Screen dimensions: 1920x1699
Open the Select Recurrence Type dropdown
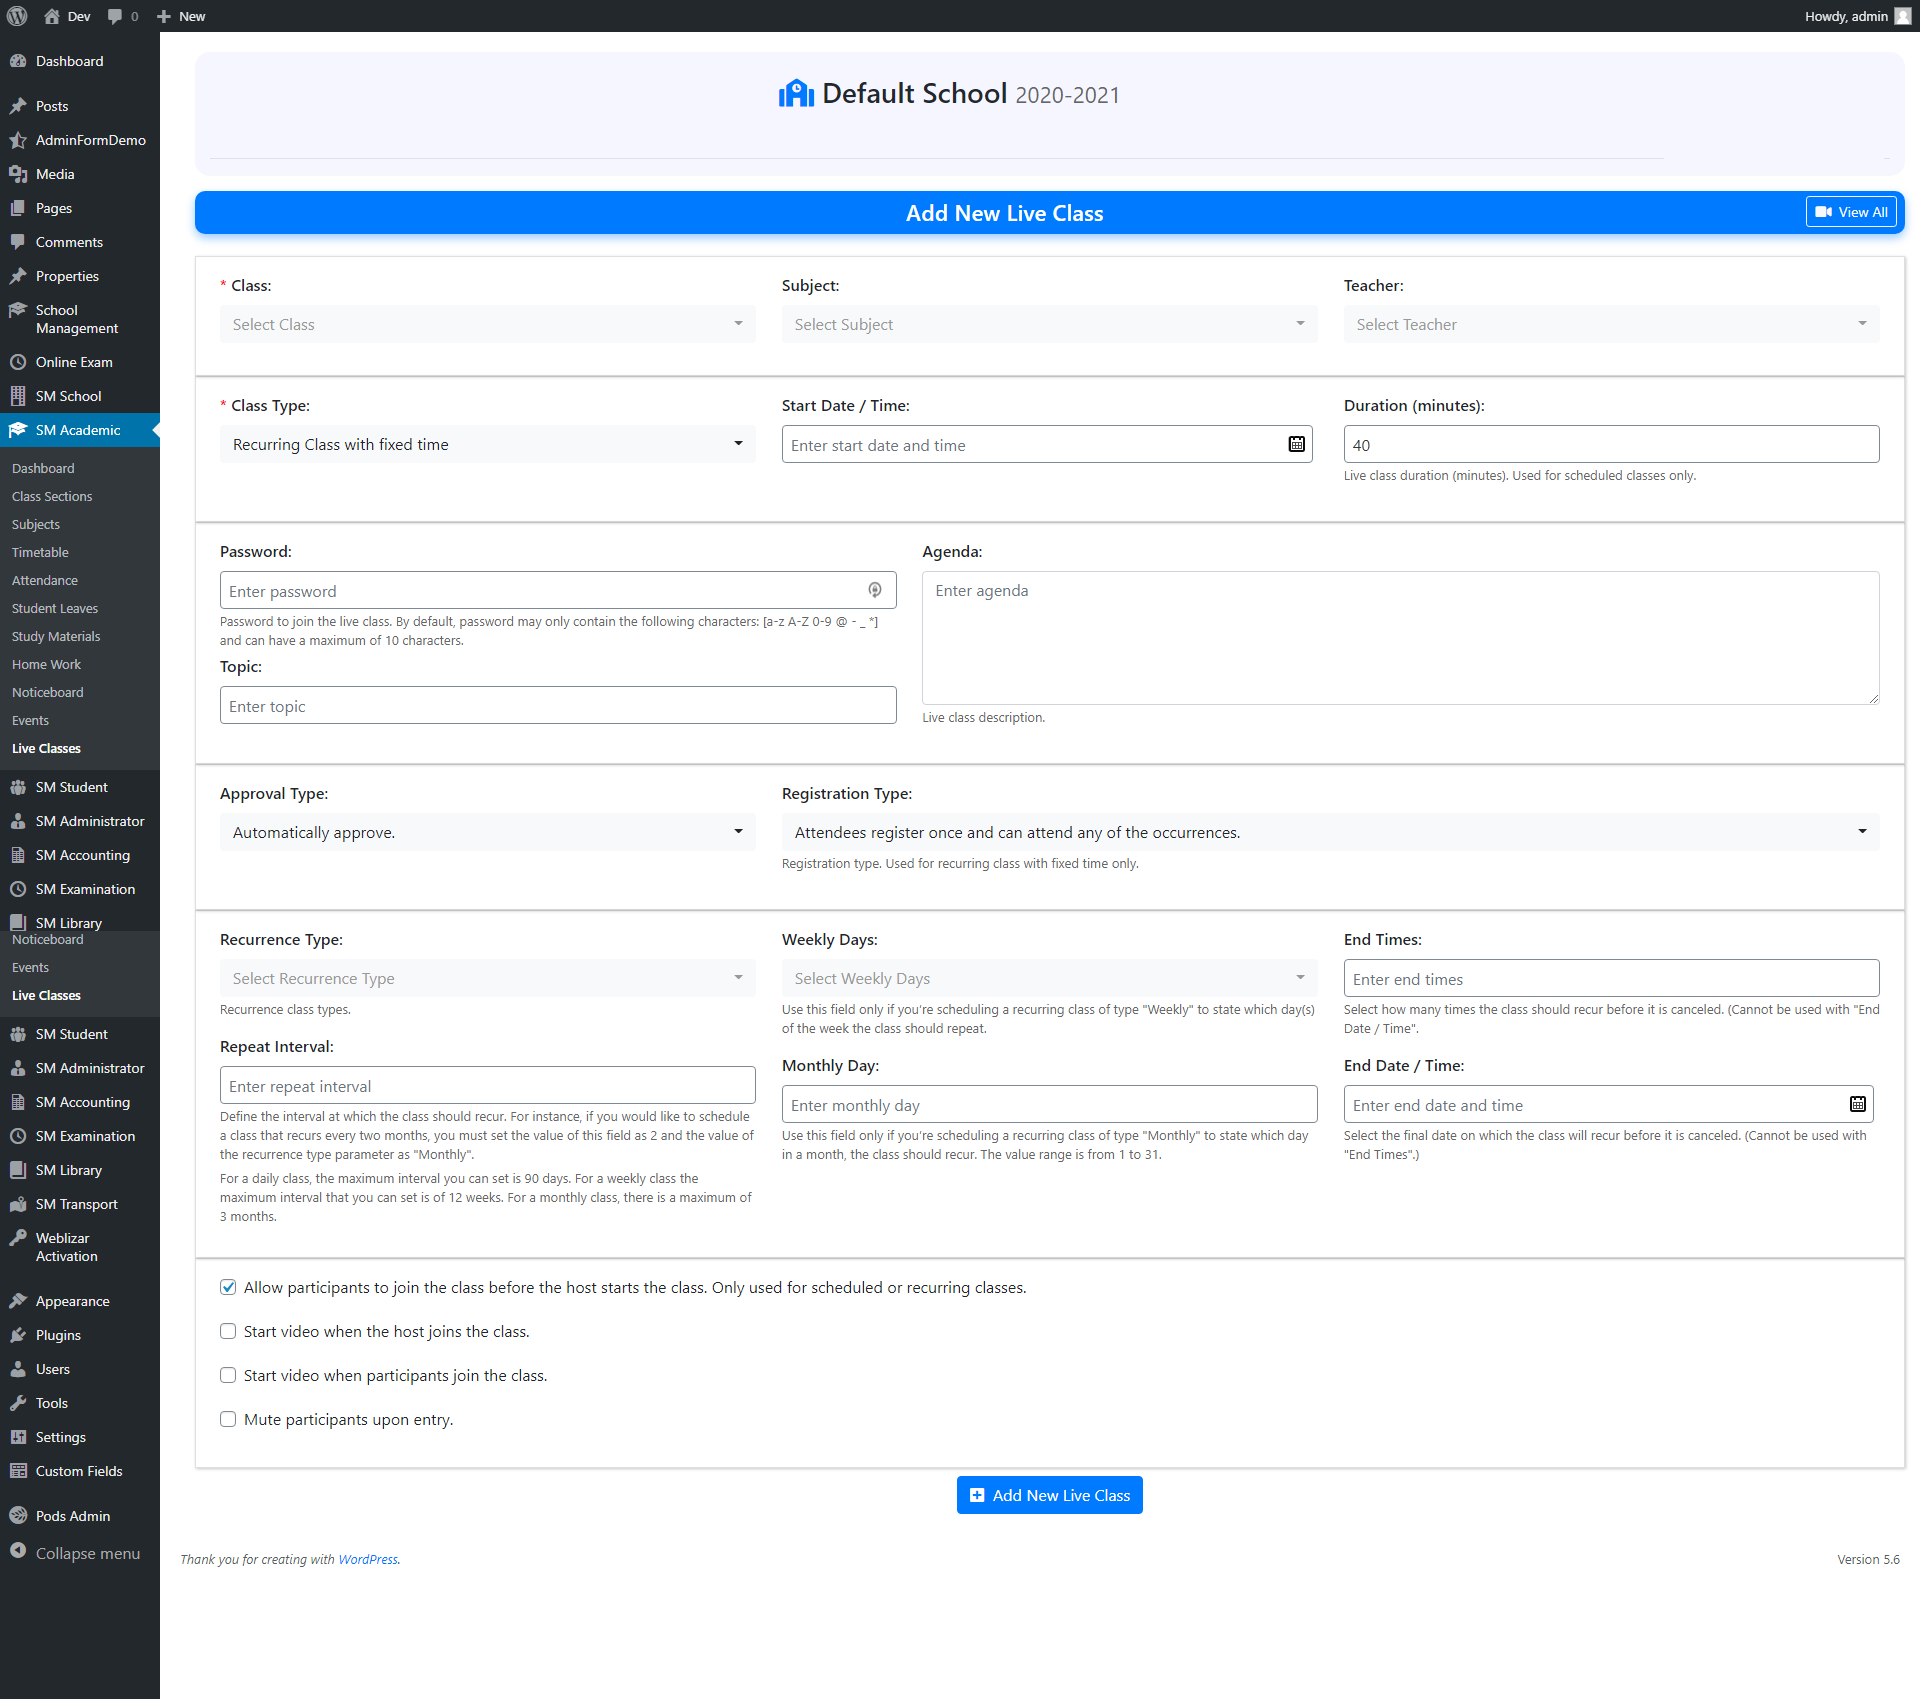point(487,978)
